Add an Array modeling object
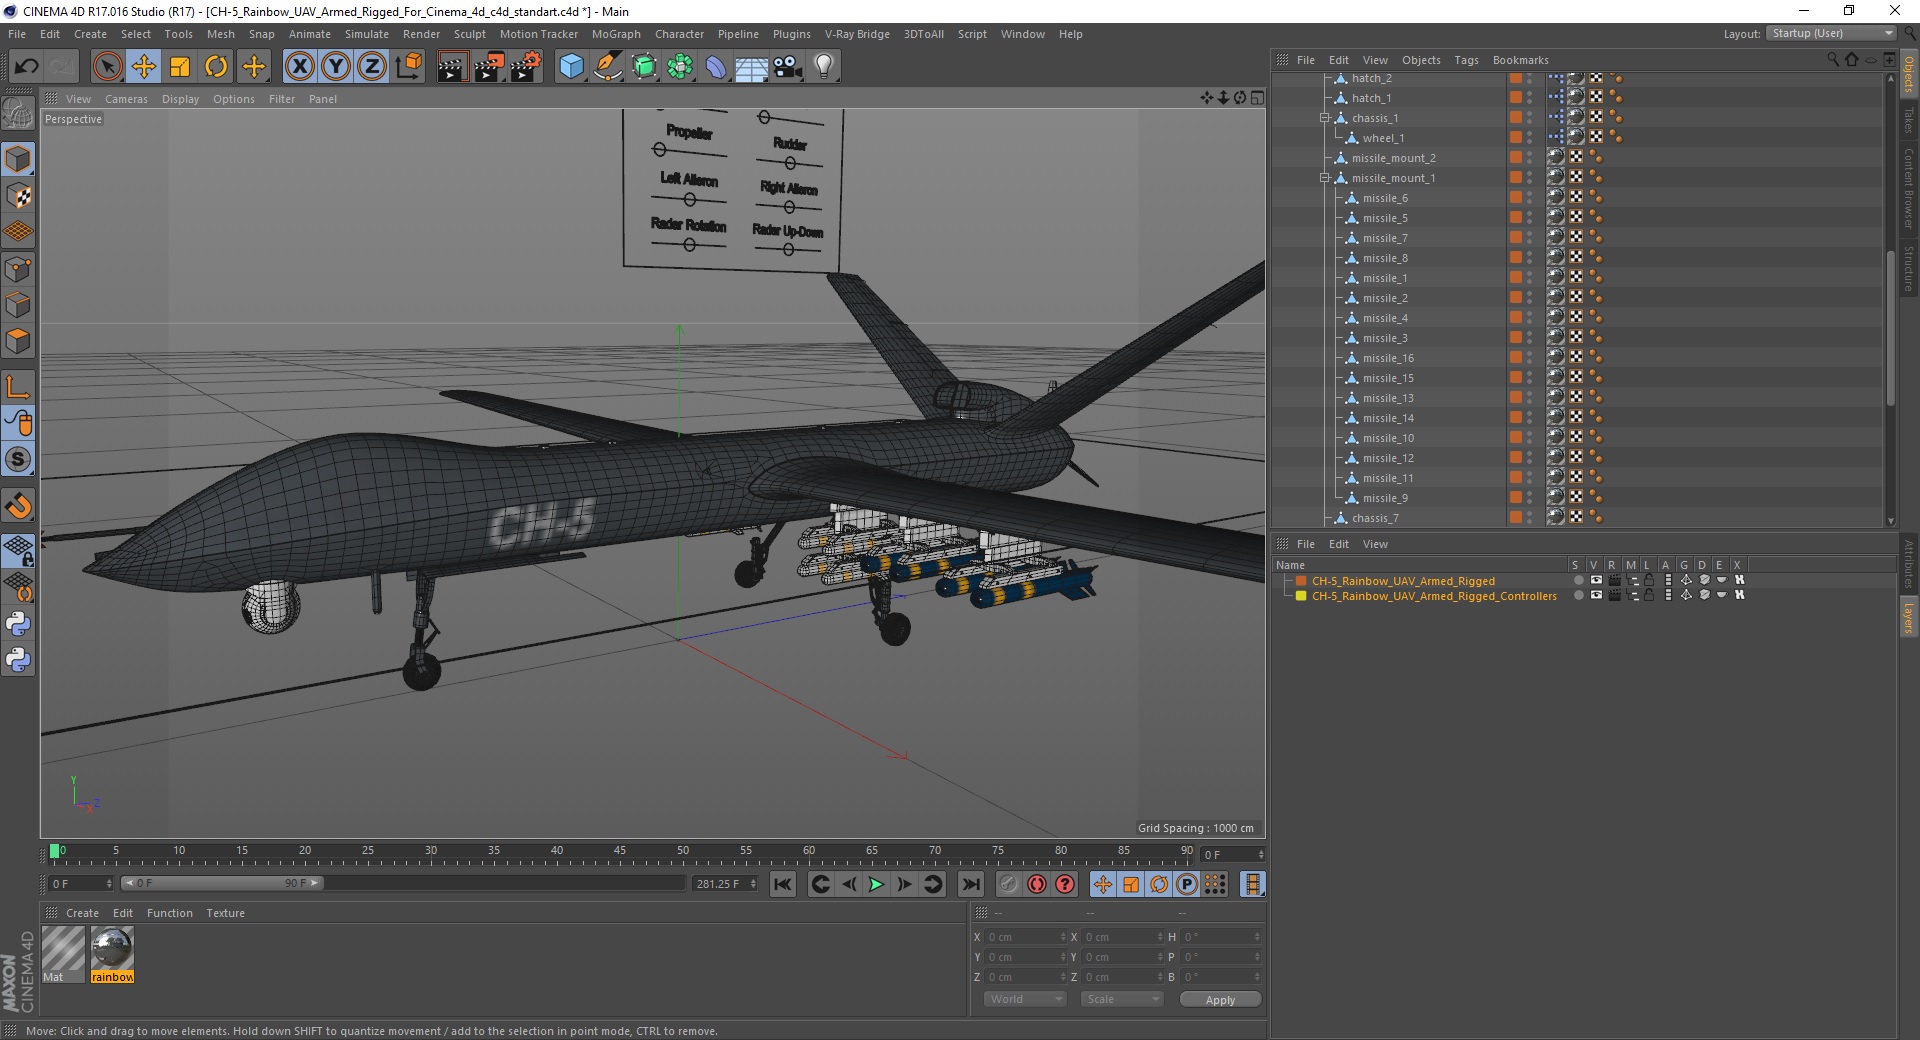 tap(680, 67)
